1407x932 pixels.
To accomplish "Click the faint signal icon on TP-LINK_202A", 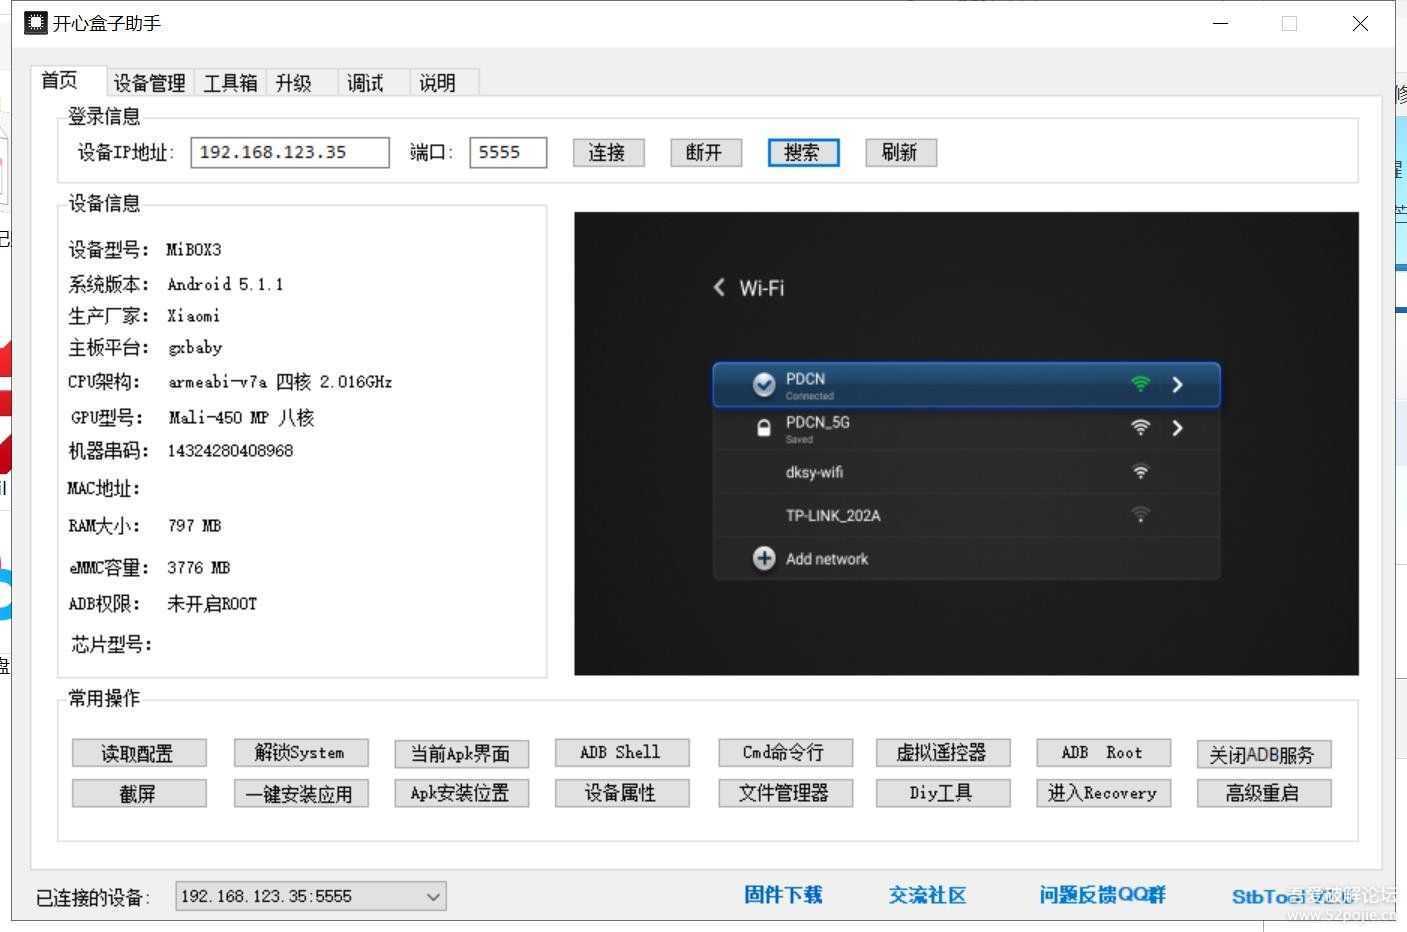I will tap(1140, 514).
